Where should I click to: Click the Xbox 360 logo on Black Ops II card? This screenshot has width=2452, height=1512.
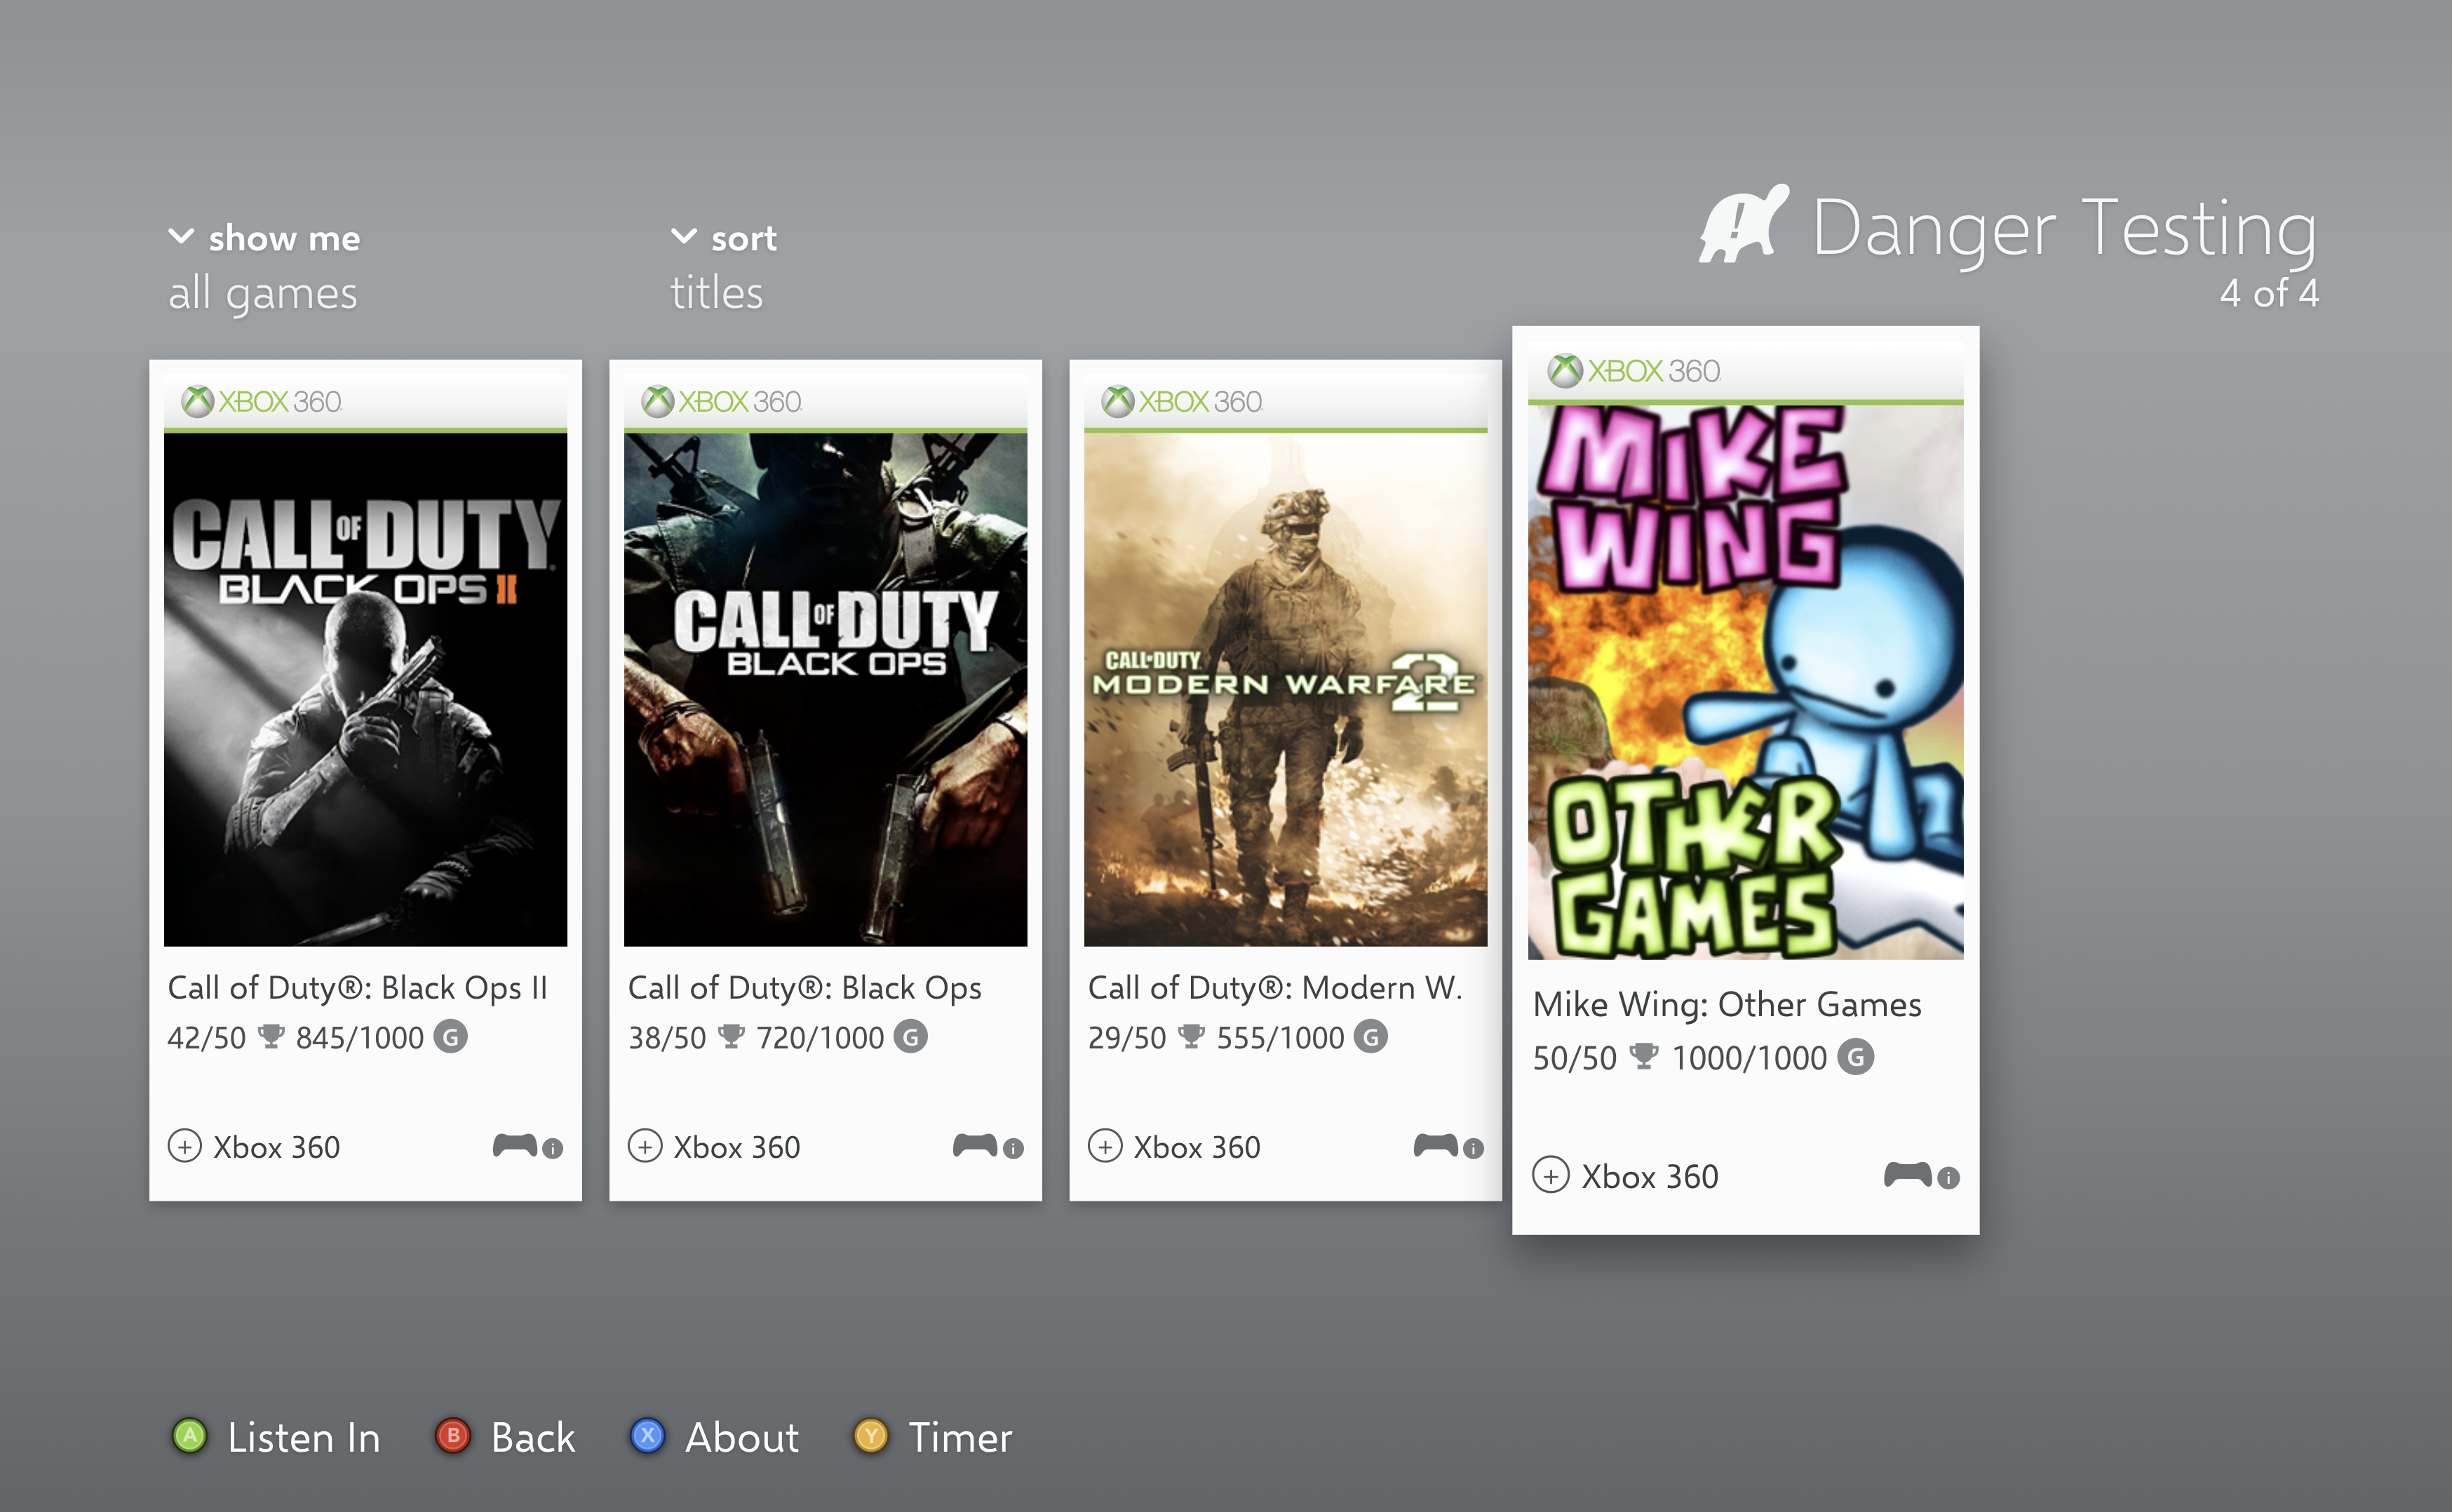[x=262, y=402]
